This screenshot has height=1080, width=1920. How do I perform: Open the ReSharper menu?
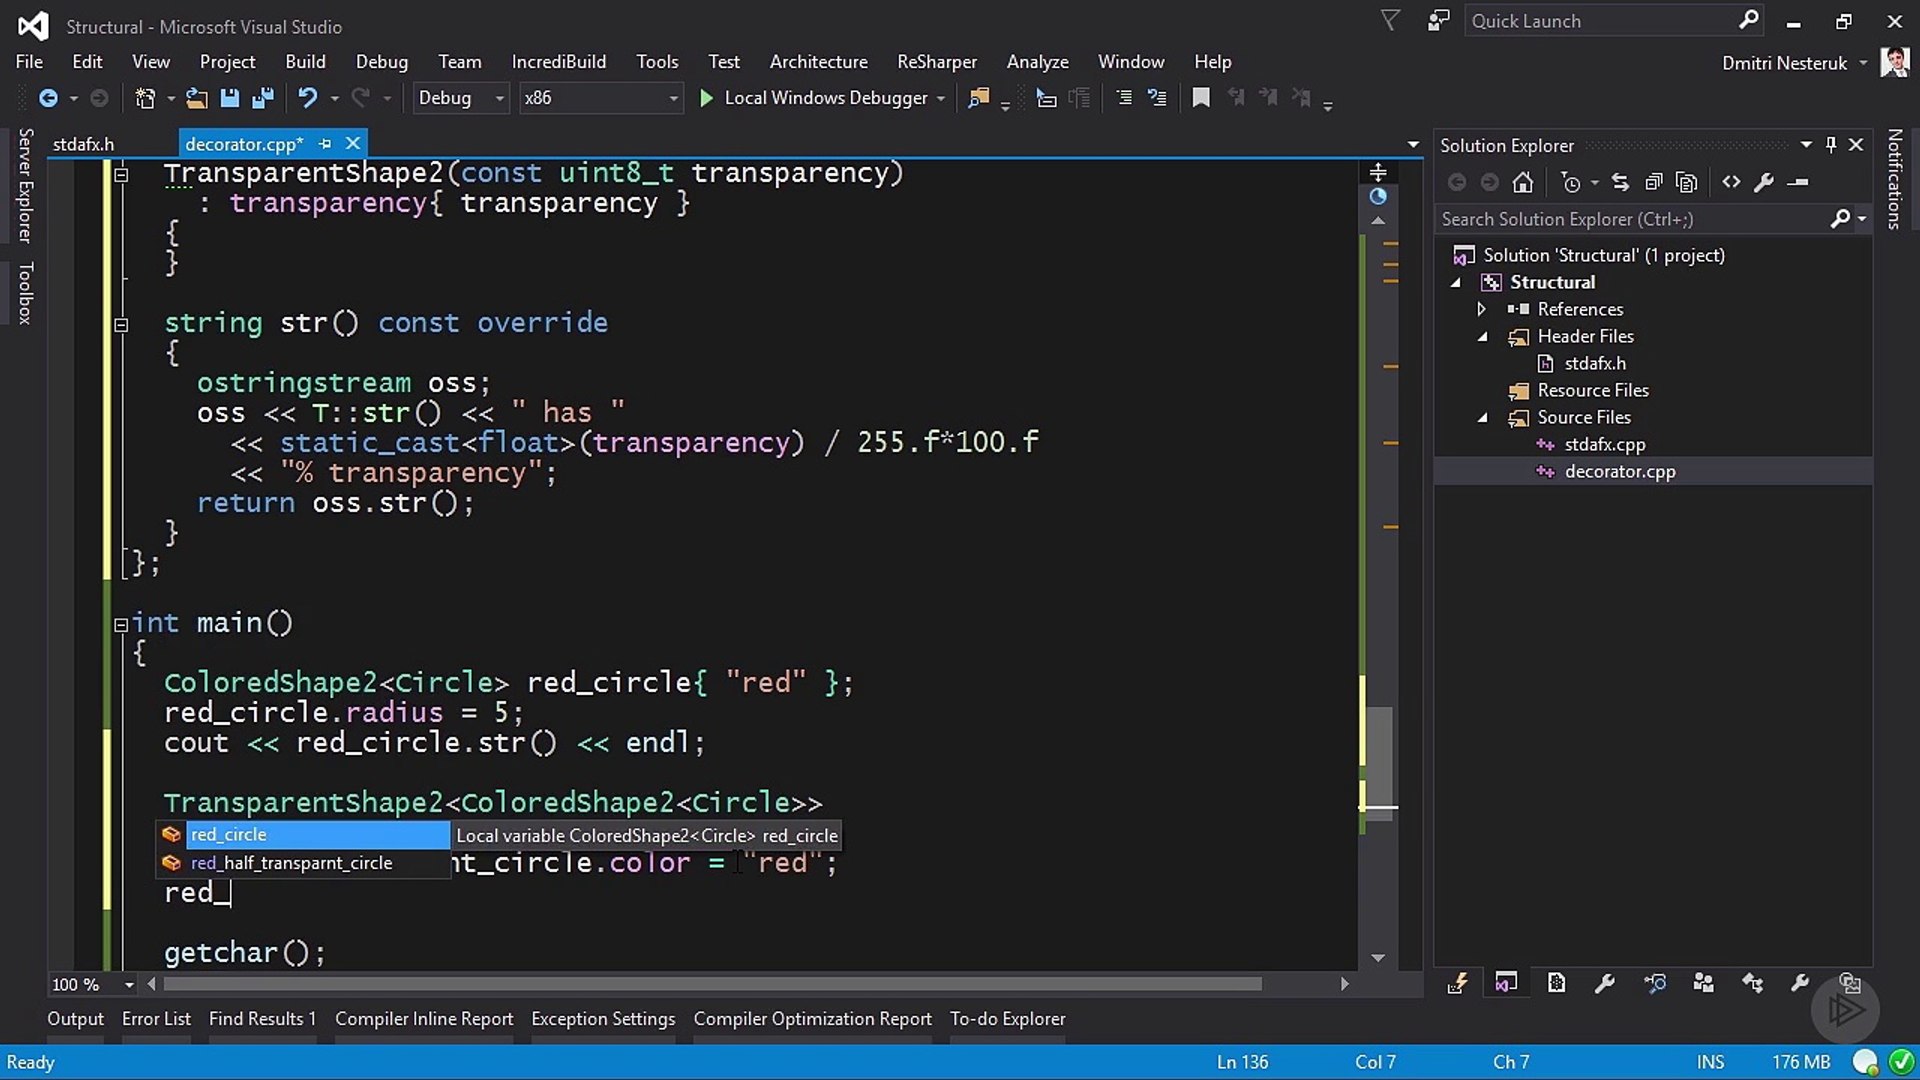[937, 61]
